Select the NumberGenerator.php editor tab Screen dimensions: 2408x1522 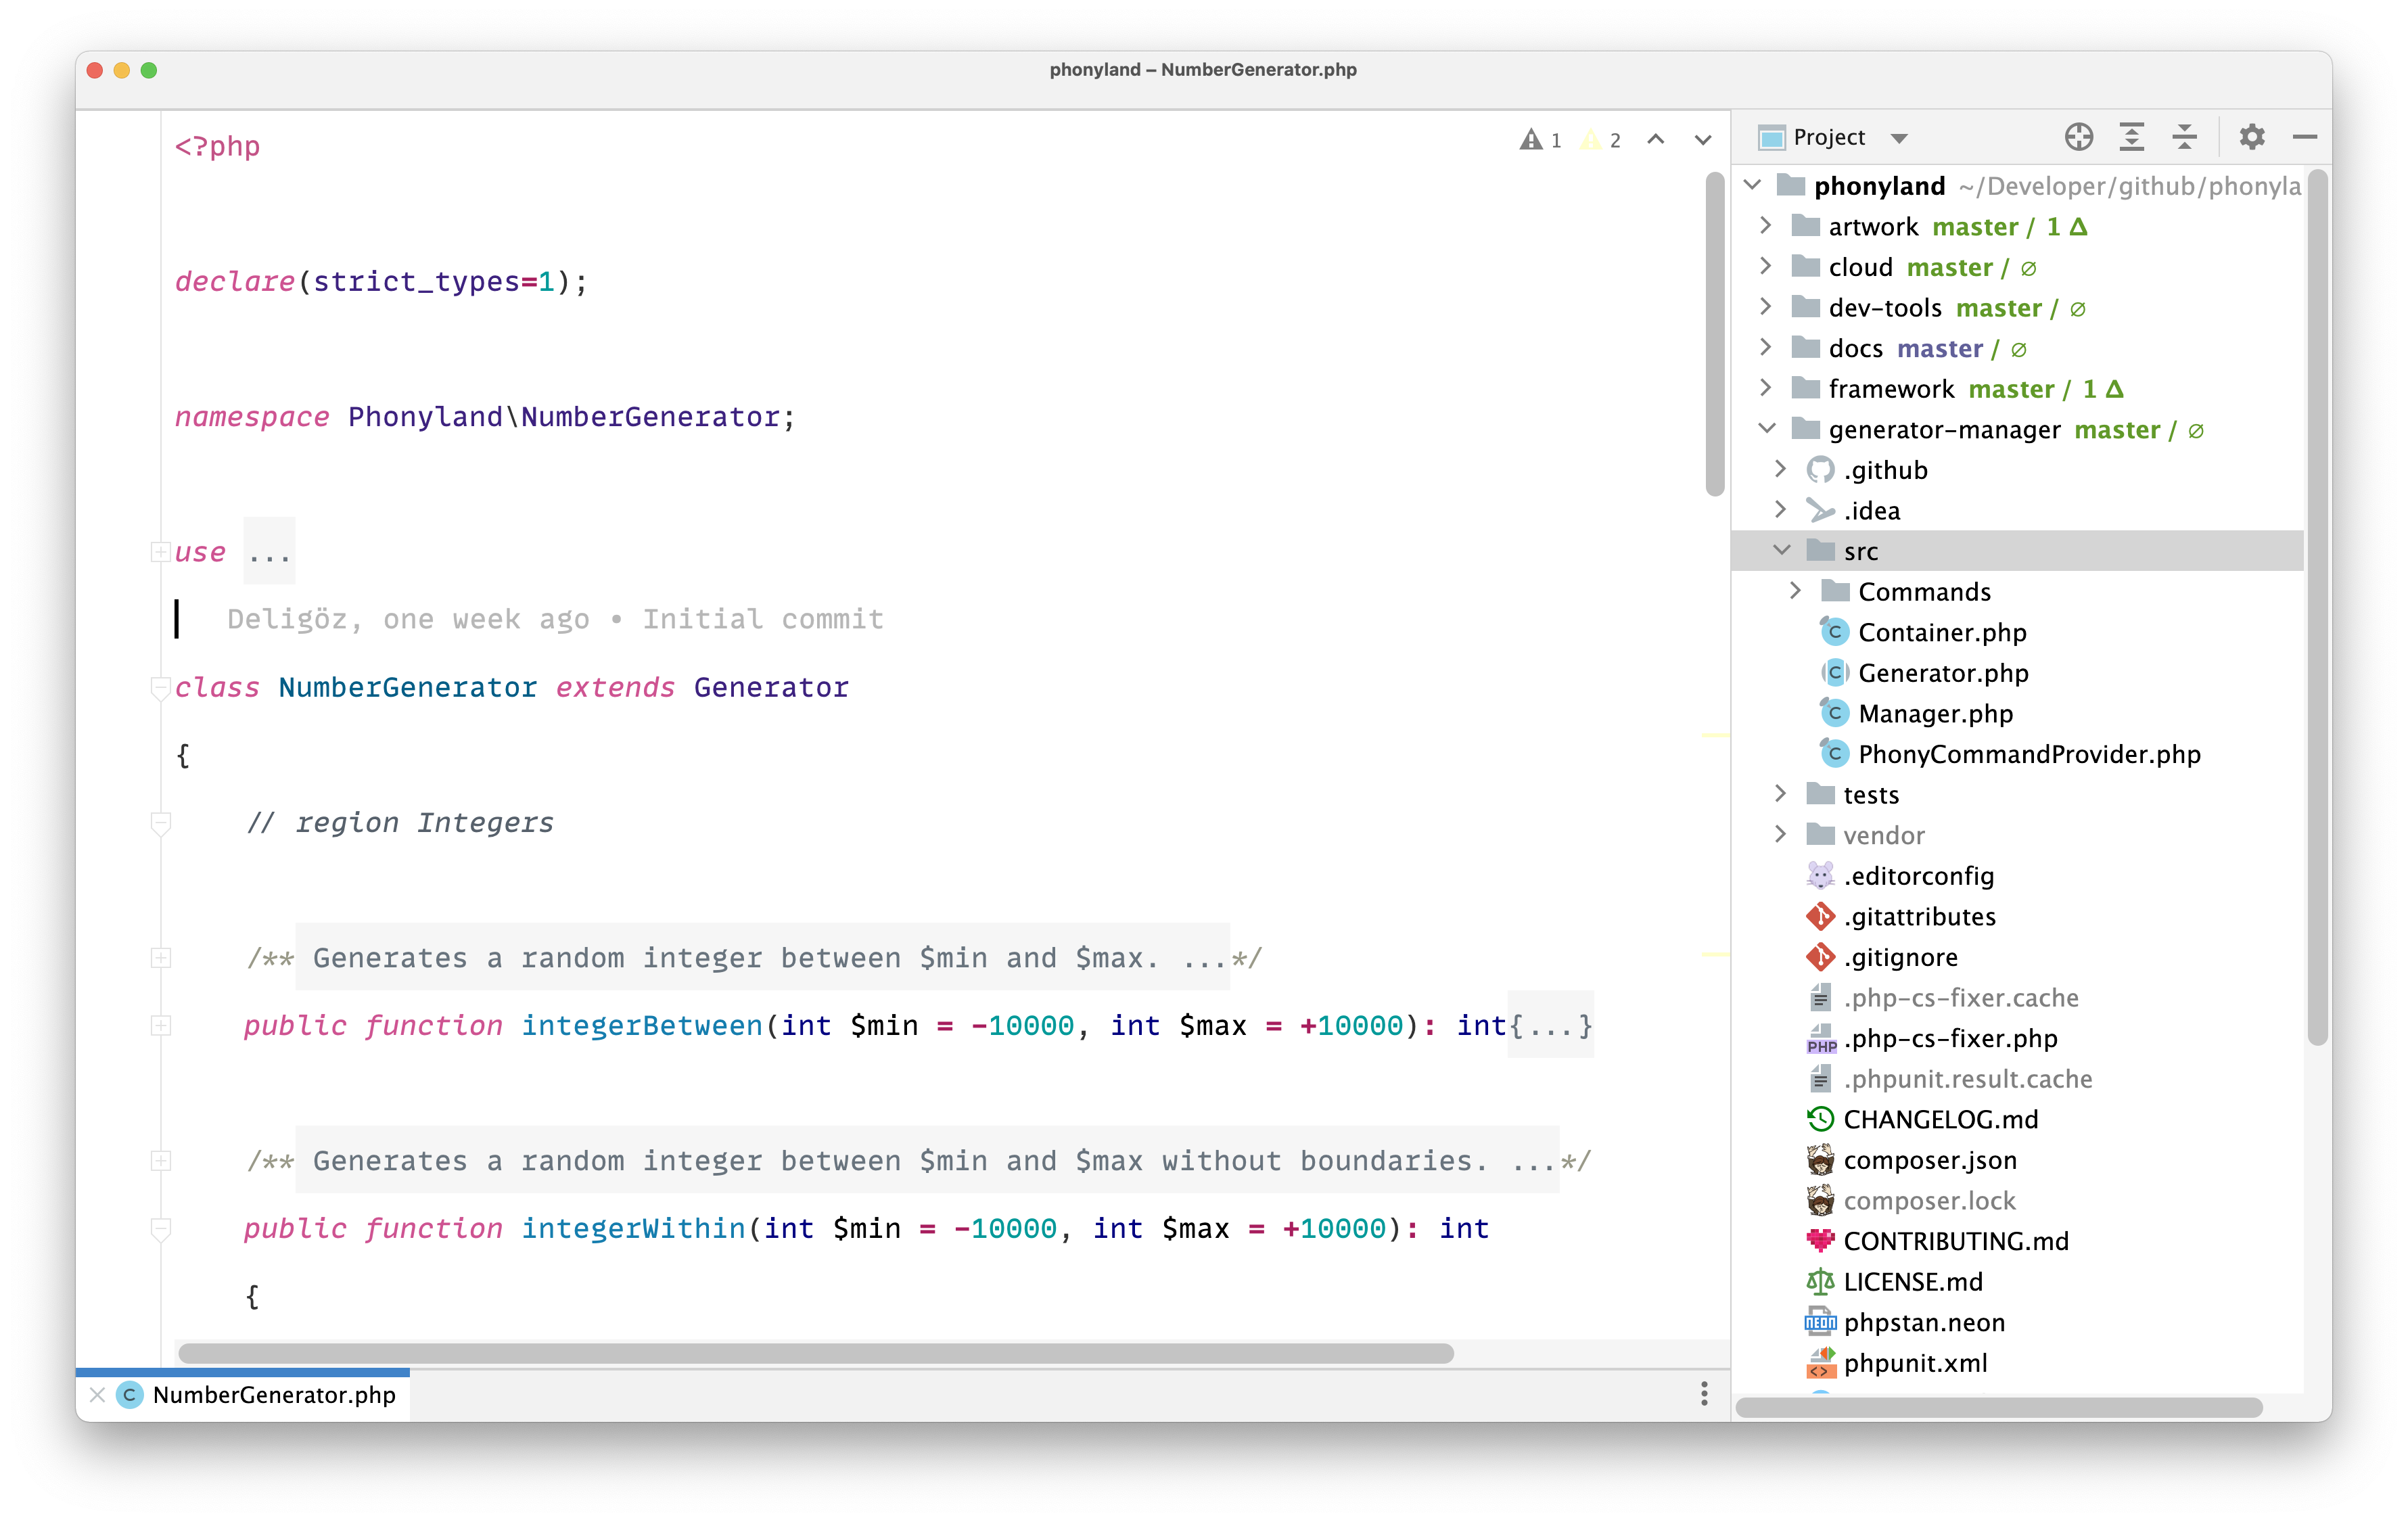(x=273, y=1395)
